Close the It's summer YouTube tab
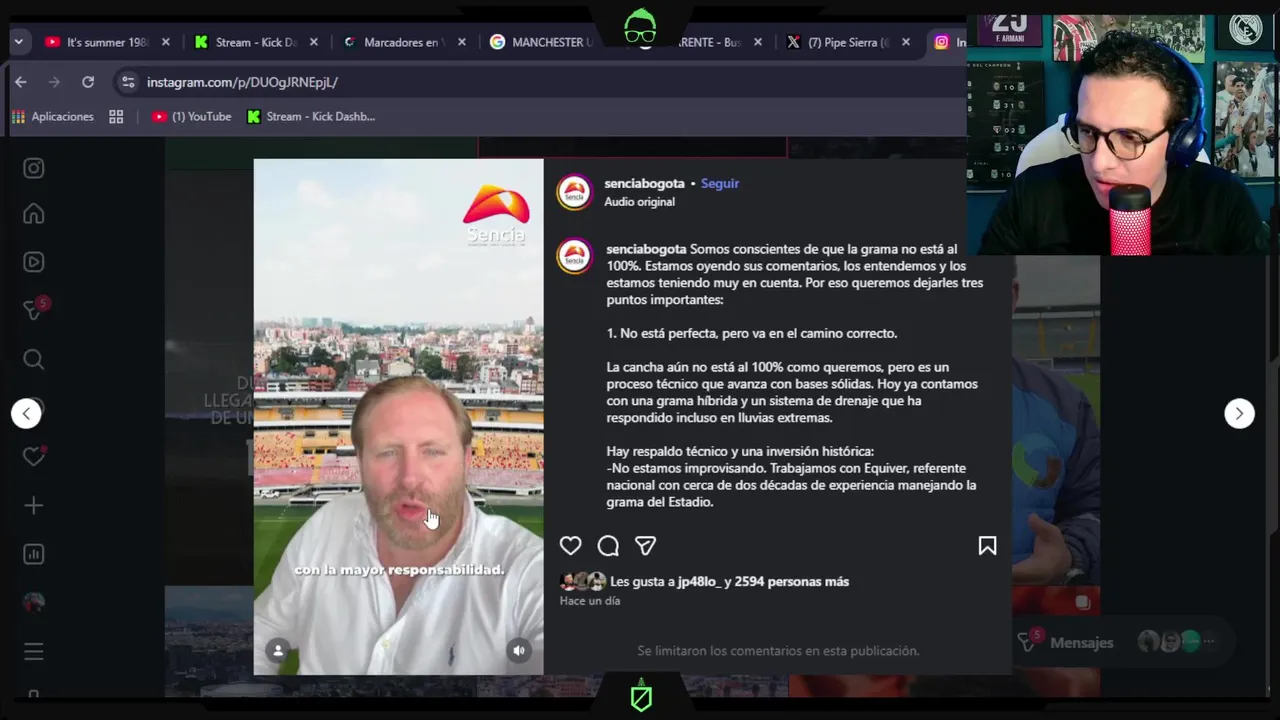The image size is (1280, 720). 166,42
